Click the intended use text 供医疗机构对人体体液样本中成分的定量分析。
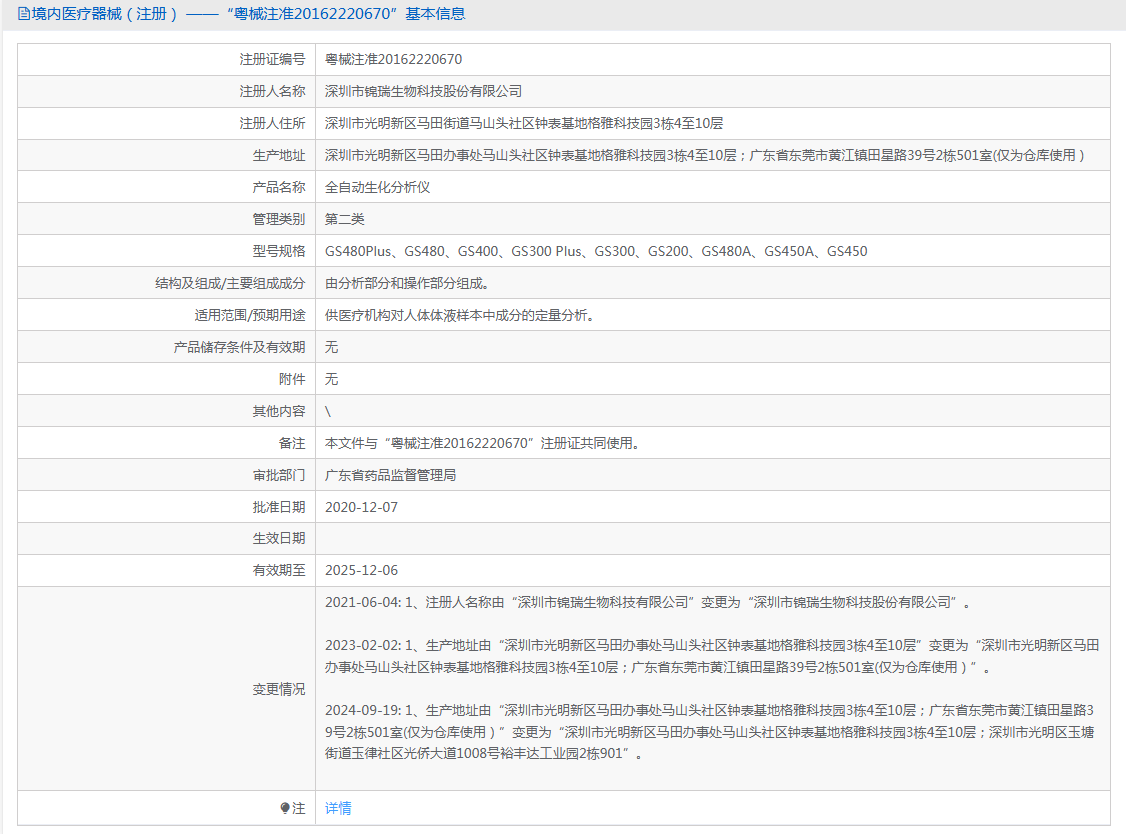The image size is (1126, 834). 460,315
